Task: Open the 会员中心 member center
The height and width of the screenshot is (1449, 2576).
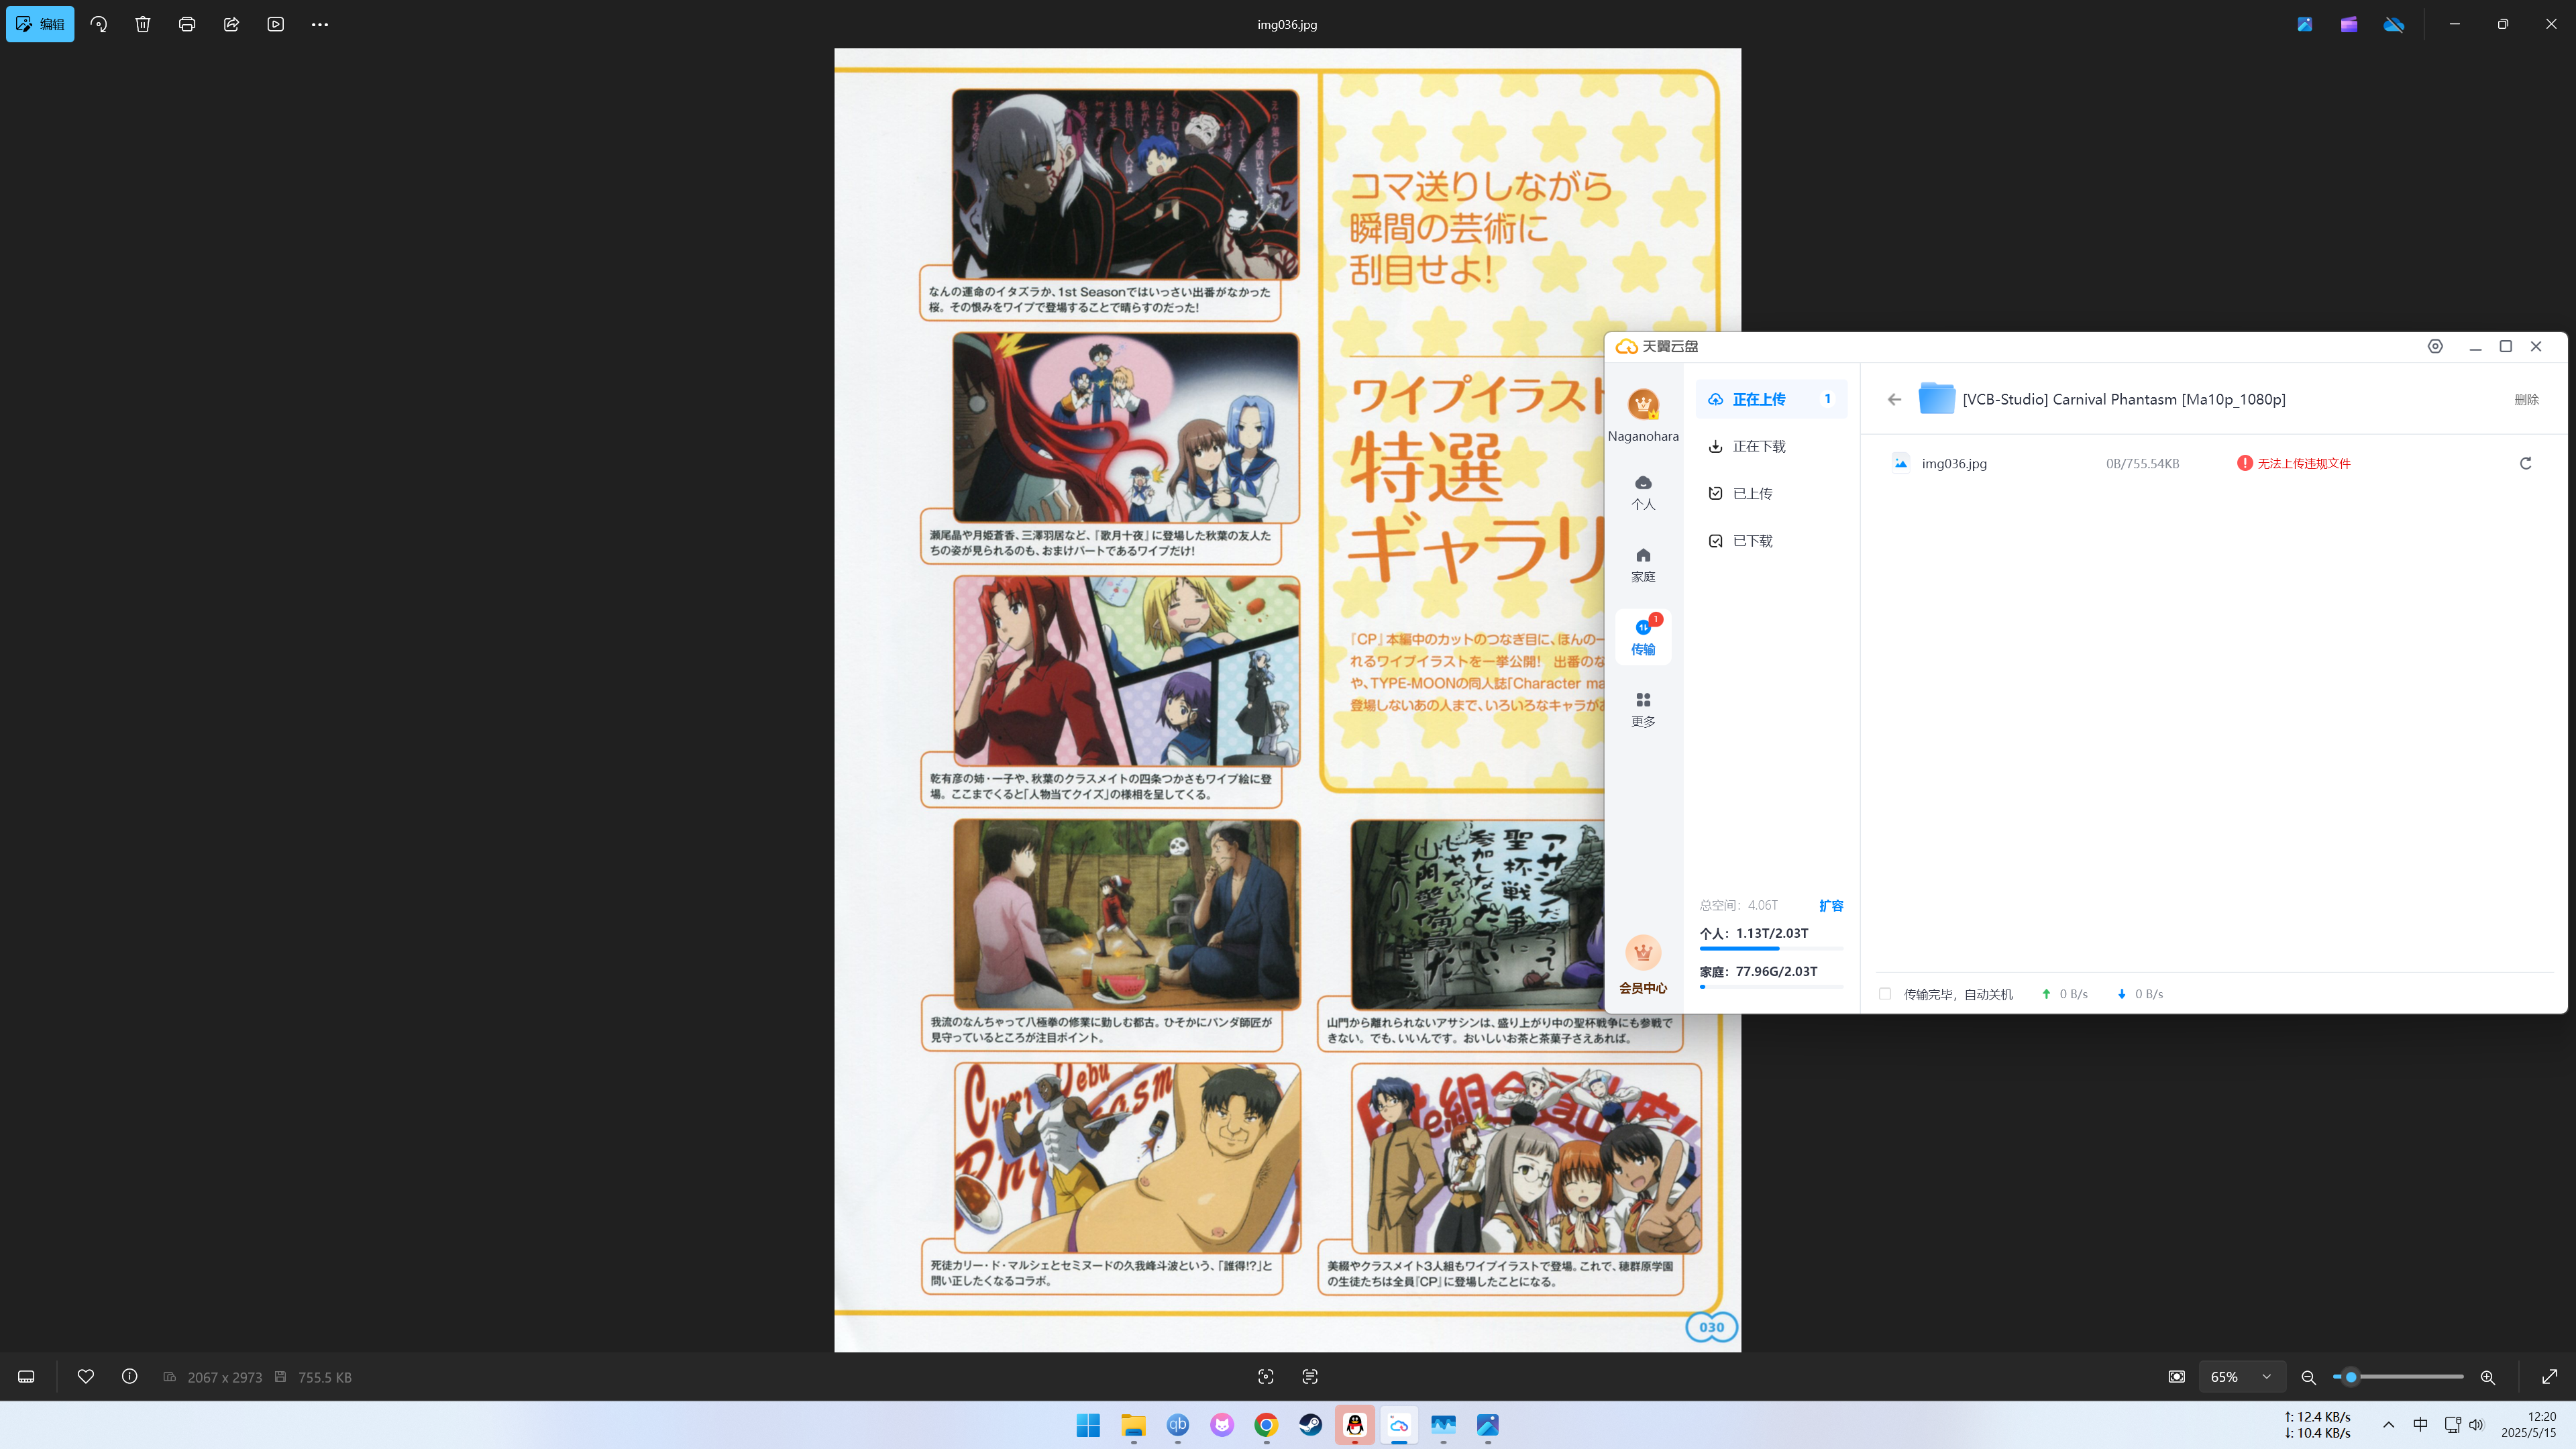Action: click(1643, 966)
